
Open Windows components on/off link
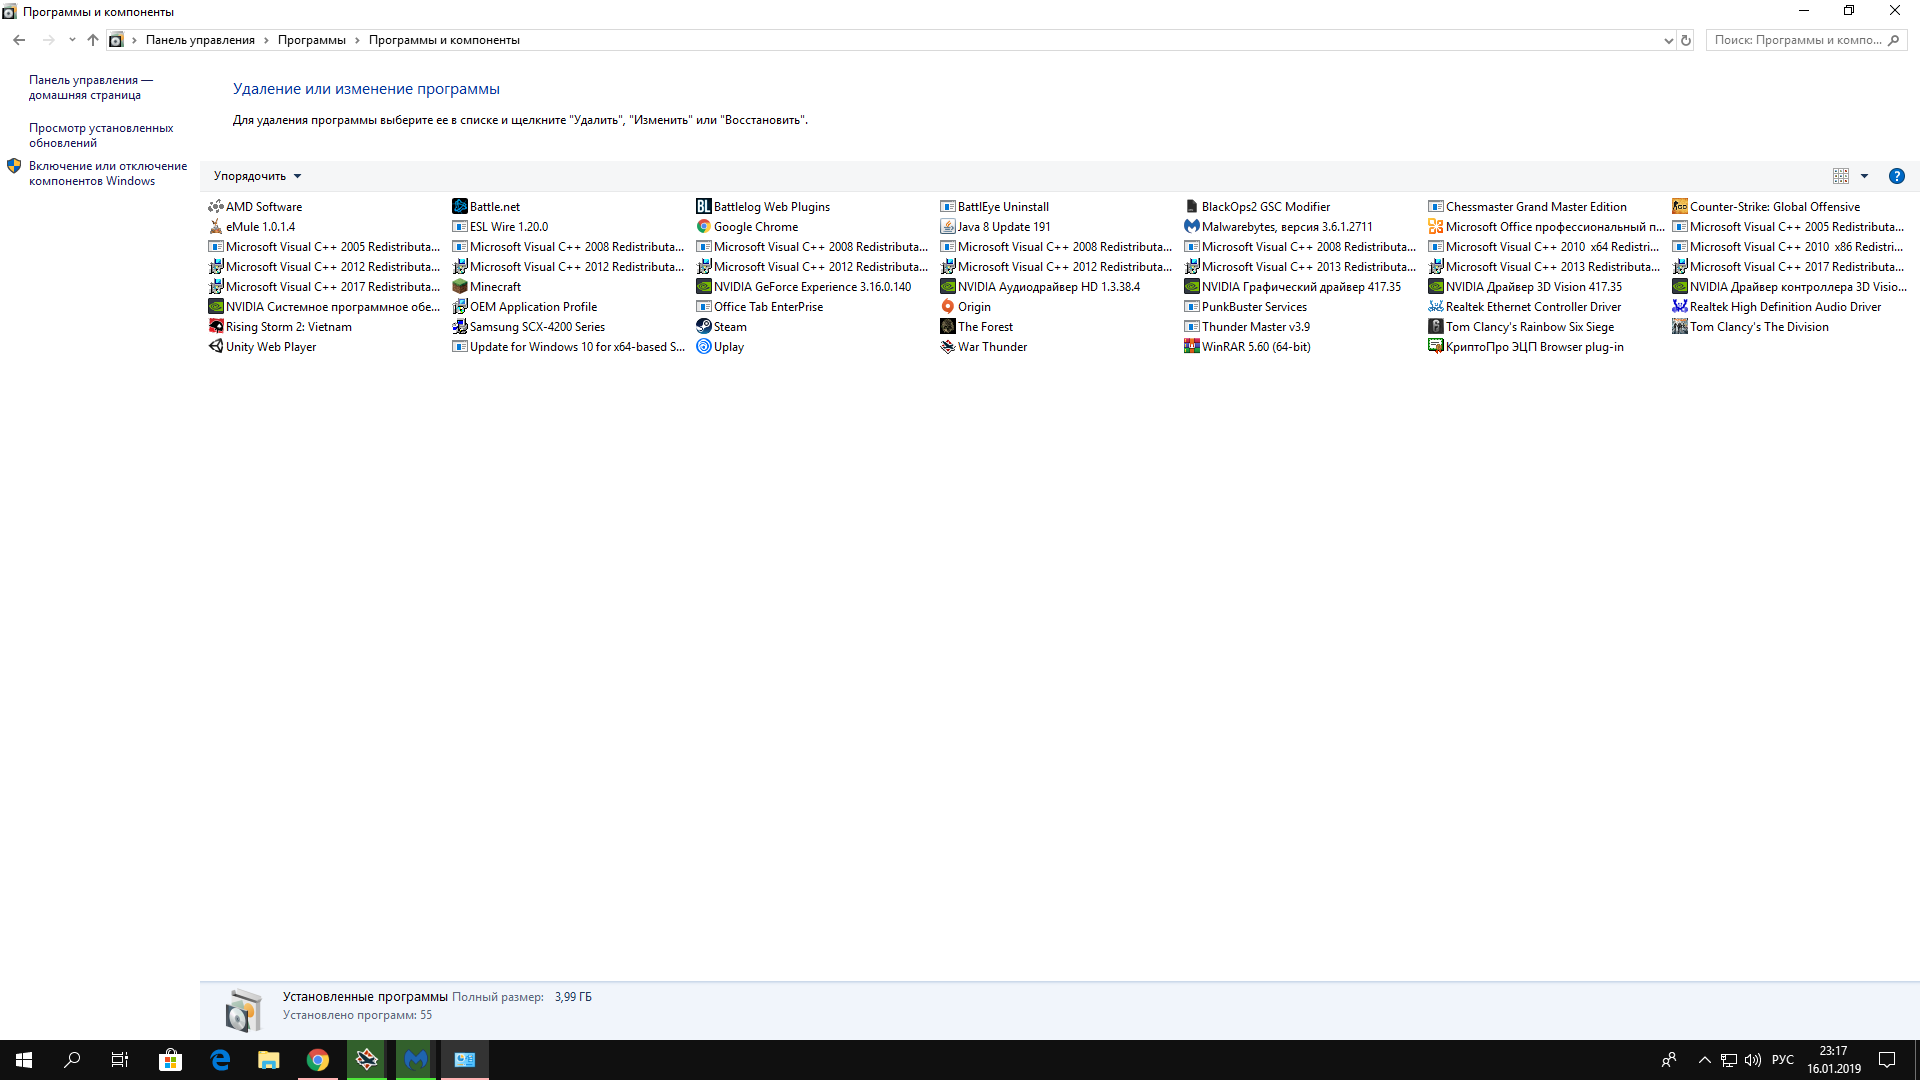(108, 173)
